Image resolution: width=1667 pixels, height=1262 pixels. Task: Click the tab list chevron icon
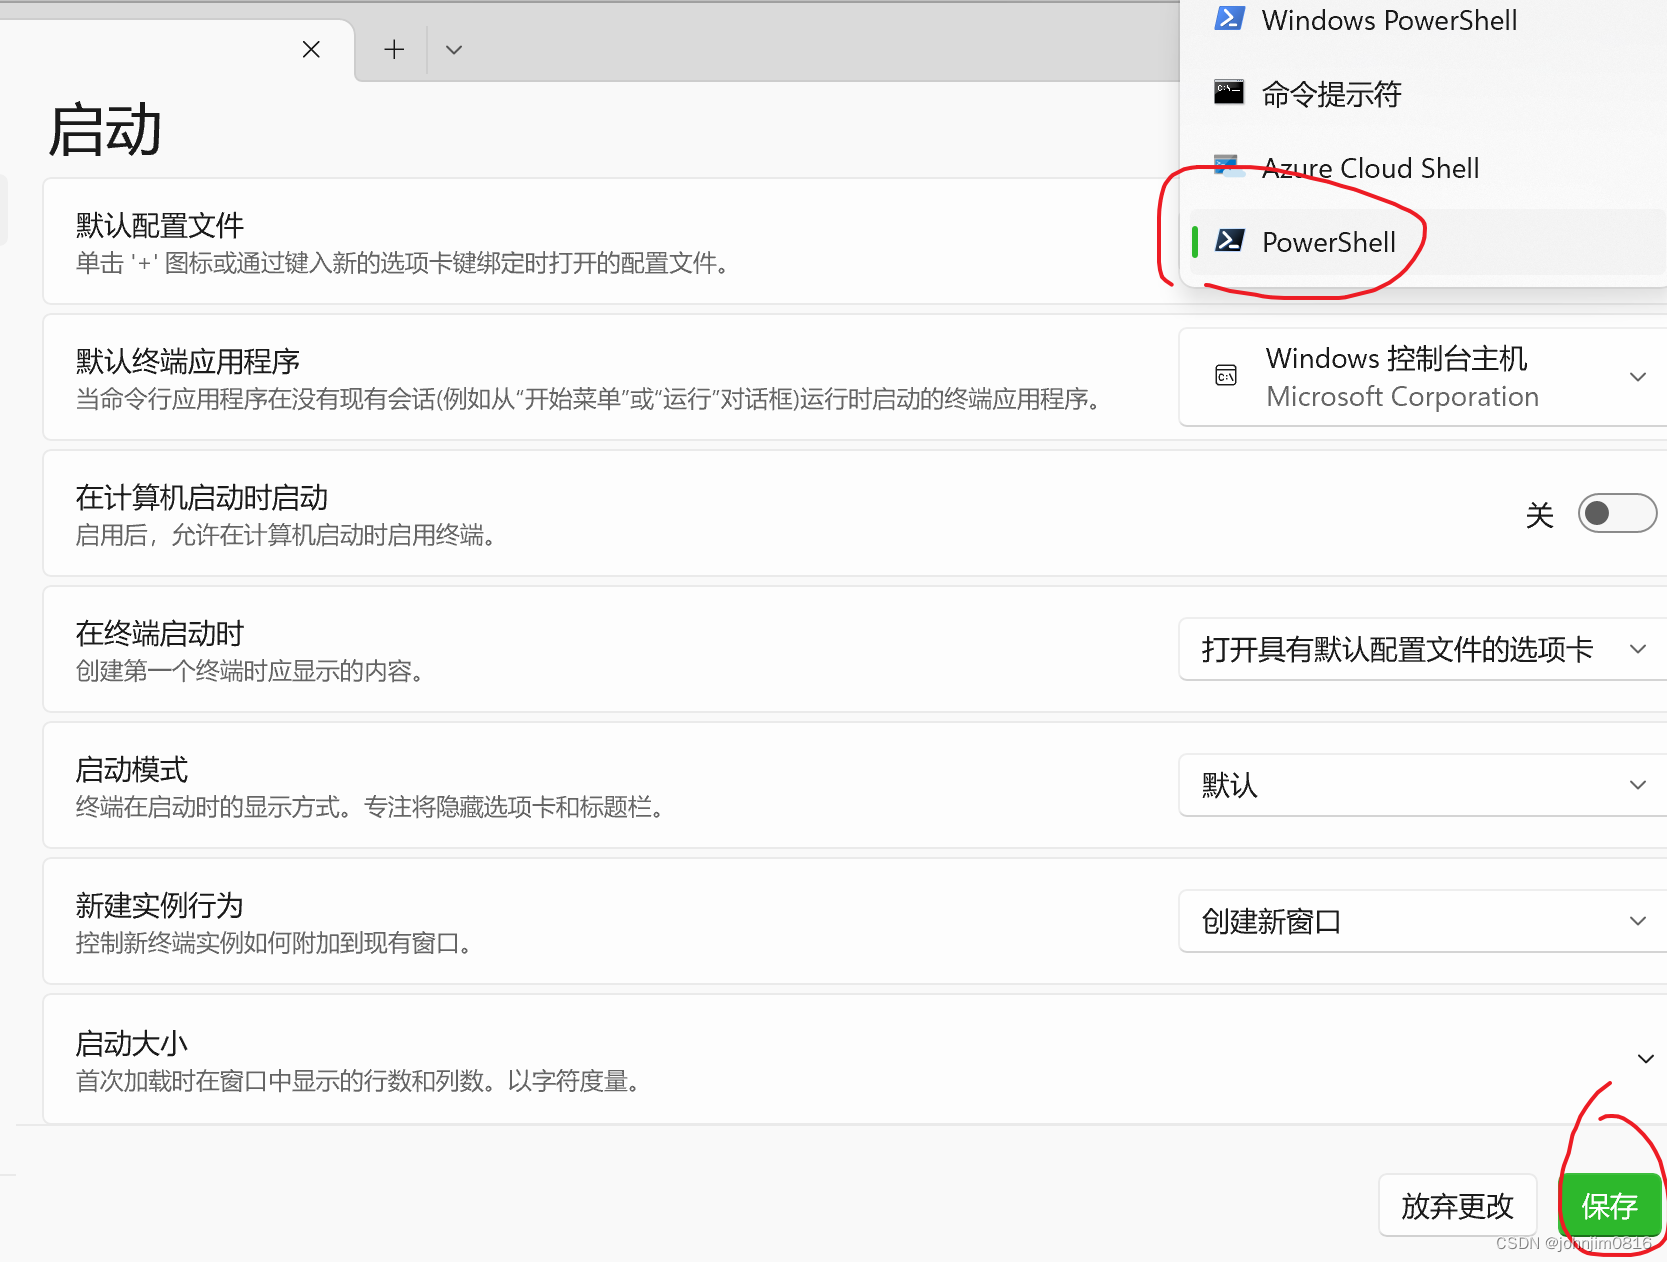point(454,49)
